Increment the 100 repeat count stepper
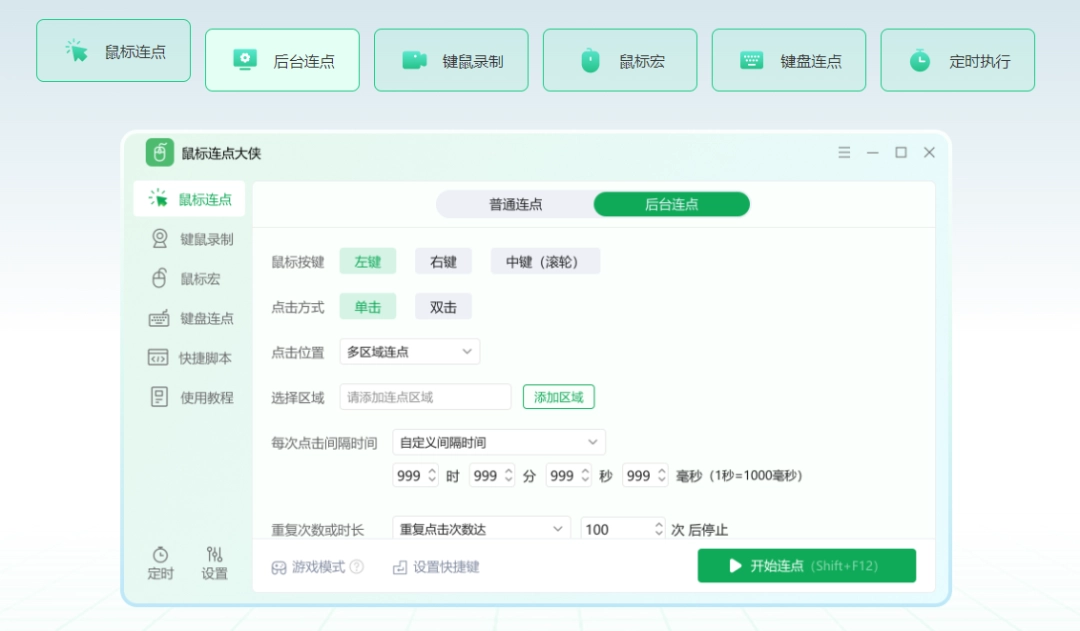Image resolution: width=1080 pixels, height=631 pixels. 658,523
